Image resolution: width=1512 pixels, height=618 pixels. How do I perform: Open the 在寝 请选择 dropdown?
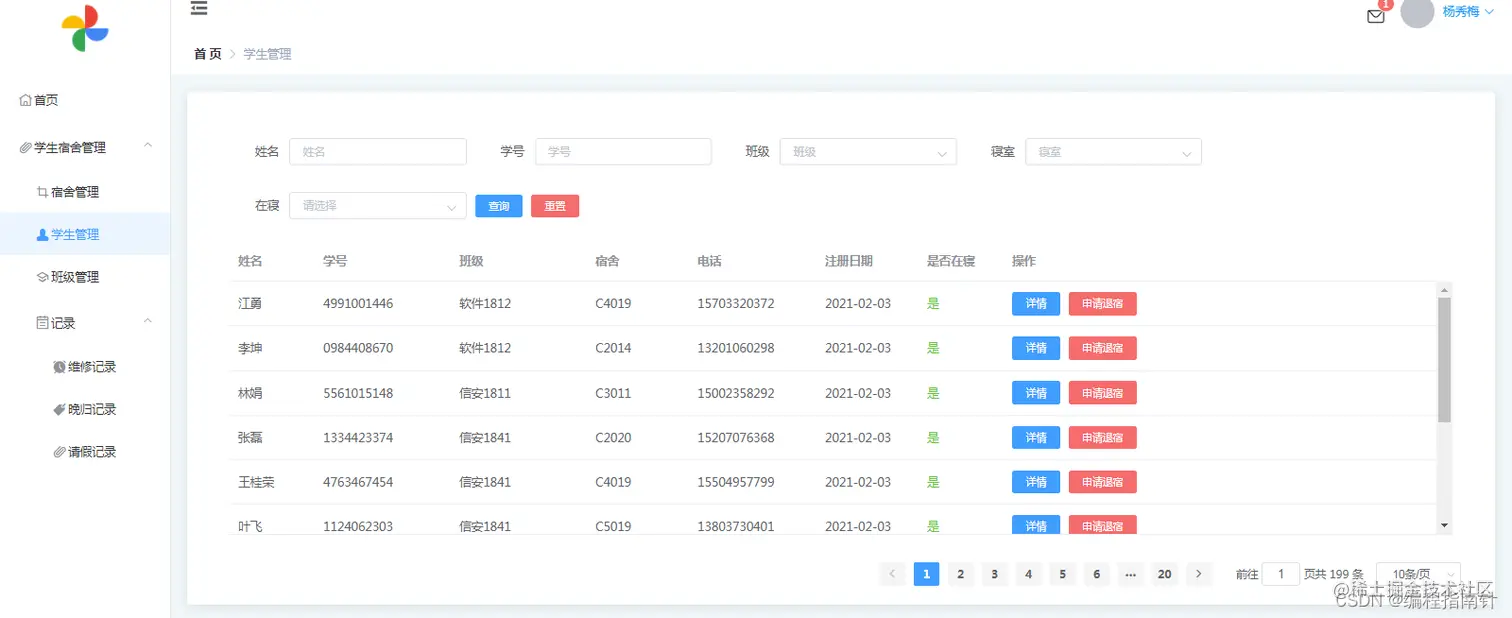[377, 205]
